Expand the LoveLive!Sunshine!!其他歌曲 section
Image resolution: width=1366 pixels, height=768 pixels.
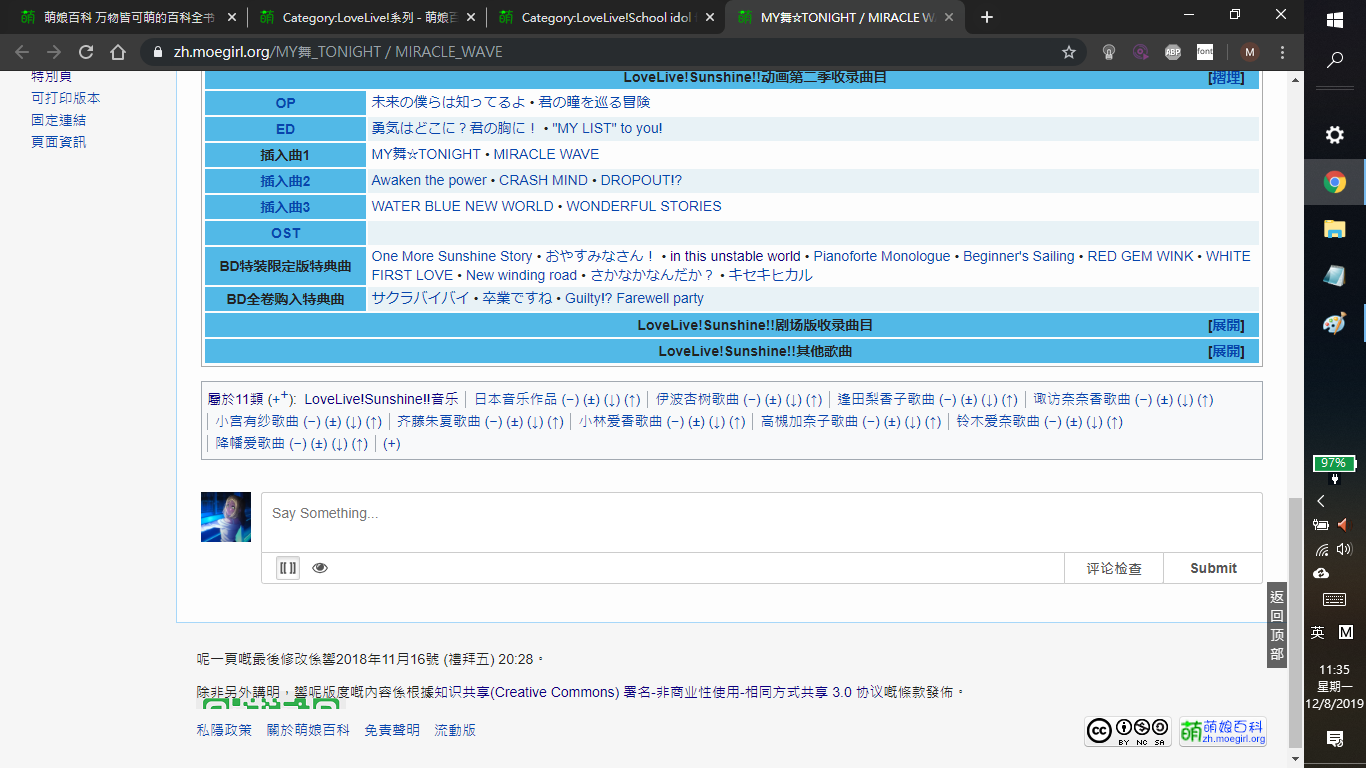click(1226, 351)
